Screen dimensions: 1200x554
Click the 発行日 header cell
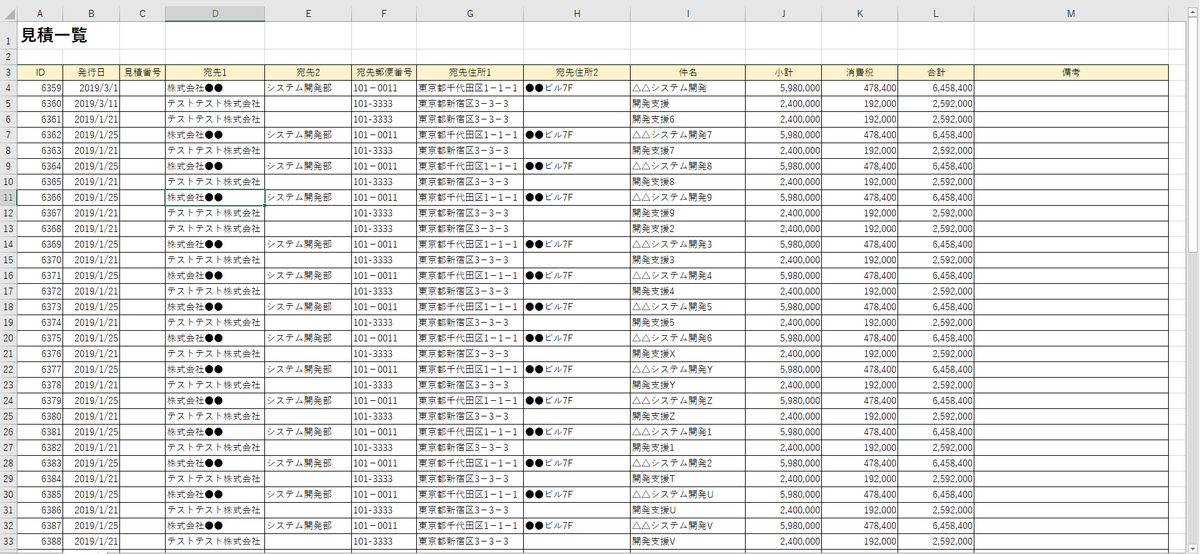click(x=91, y=73)
